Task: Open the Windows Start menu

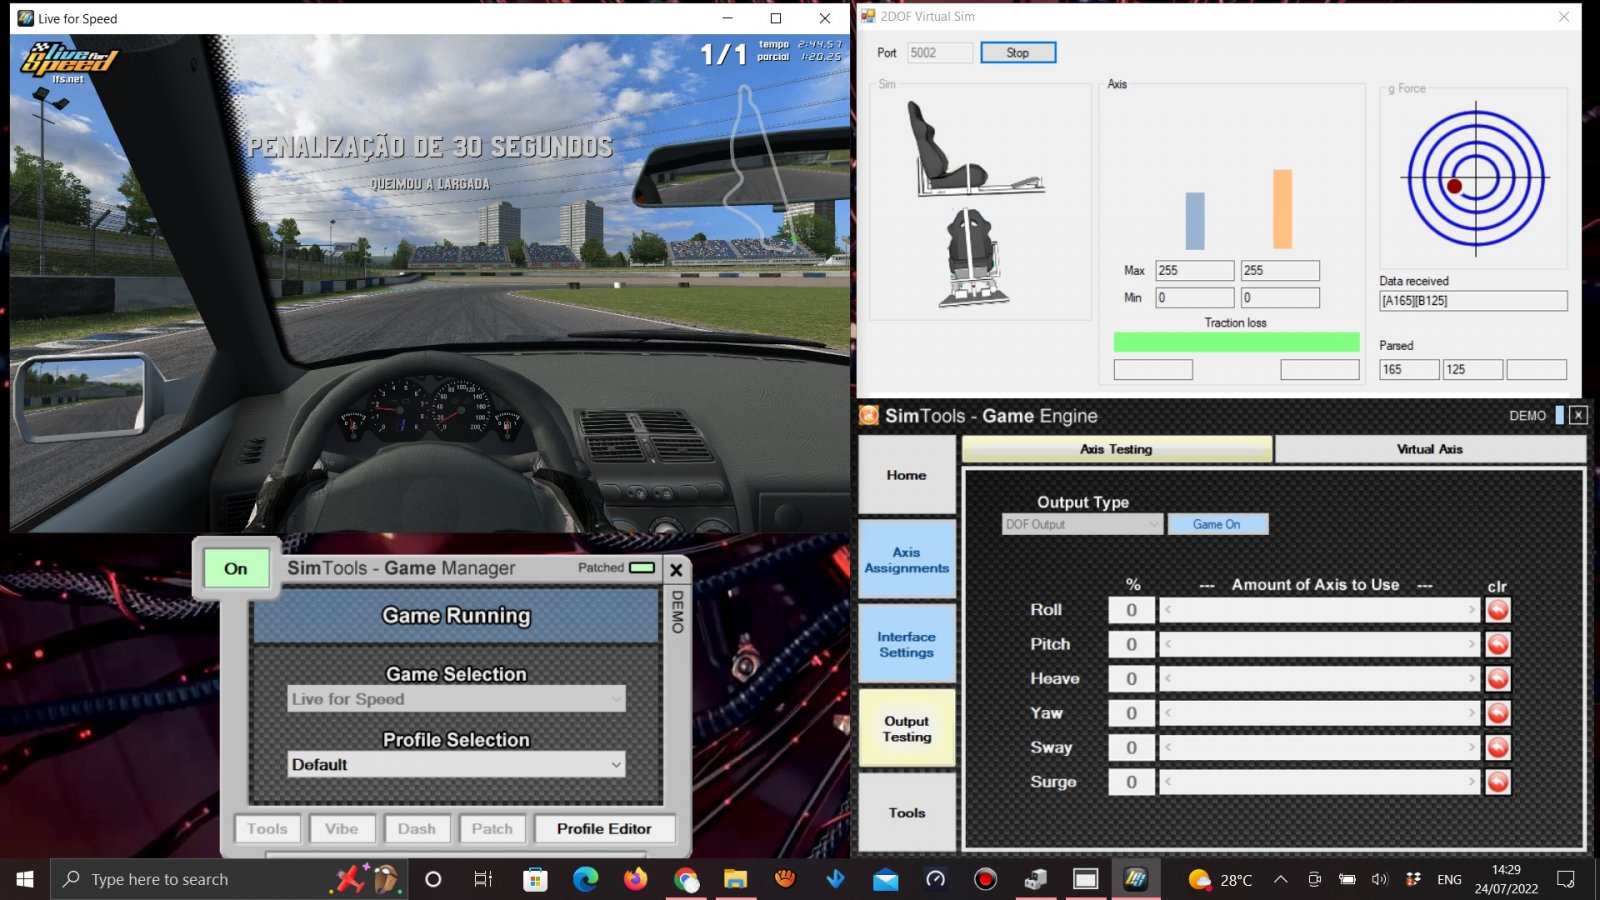Action: 25,879
